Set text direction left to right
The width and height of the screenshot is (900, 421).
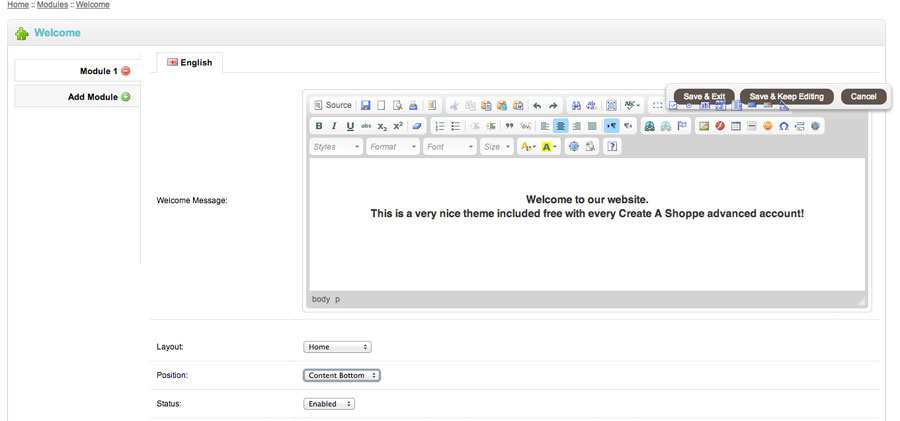(612, 126)
